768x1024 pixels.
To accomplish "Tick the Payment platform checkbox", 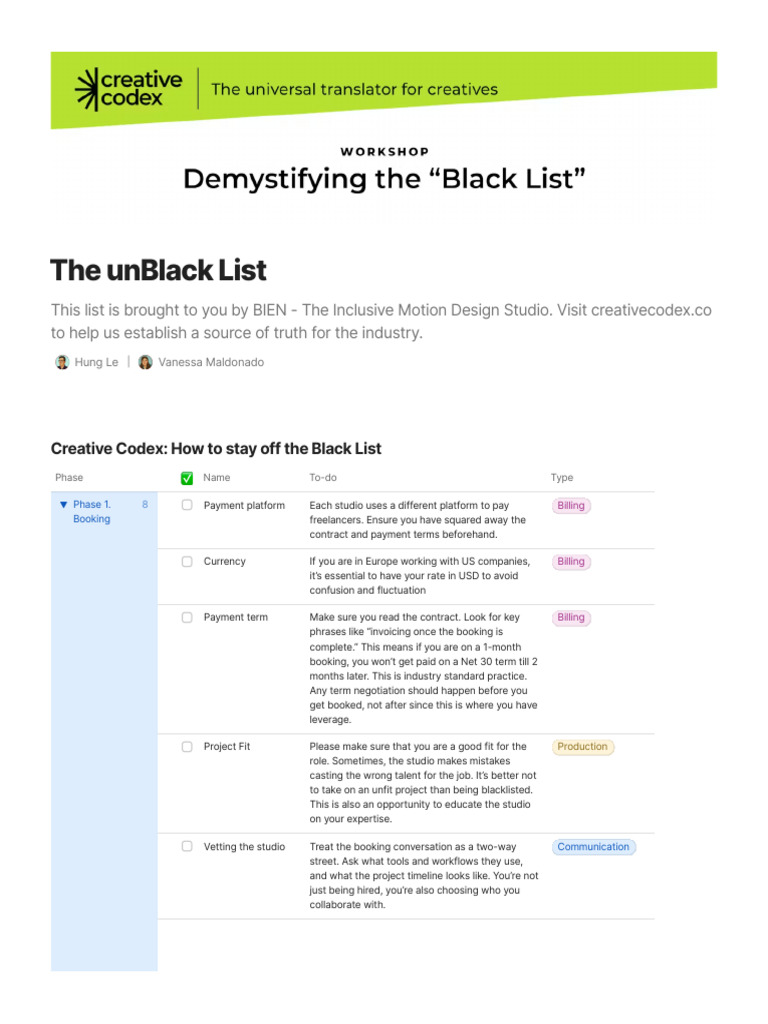I will [x=187, y=506].
